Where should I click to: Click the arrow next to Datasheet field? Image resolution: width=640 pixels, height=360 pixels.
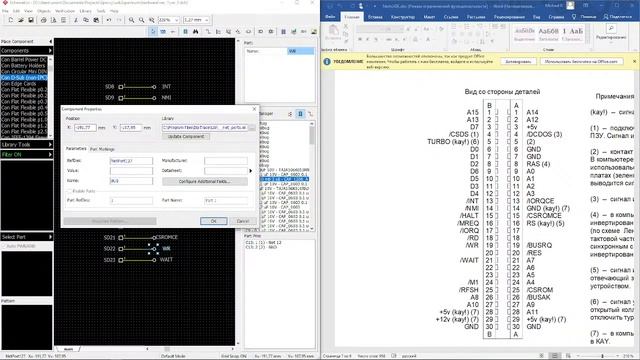251,171
